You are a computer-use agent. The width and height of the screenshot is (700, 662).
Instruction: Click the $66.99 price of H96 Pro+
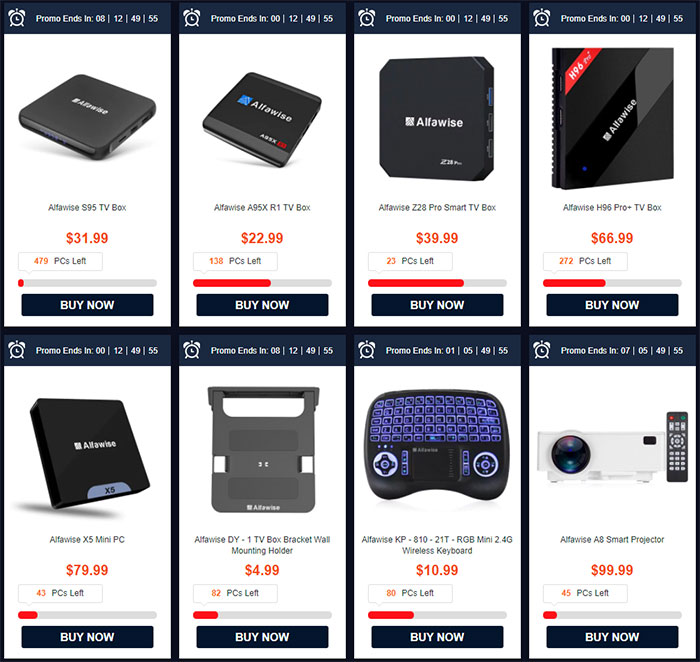pyautogui.click(x=612, y=238)
